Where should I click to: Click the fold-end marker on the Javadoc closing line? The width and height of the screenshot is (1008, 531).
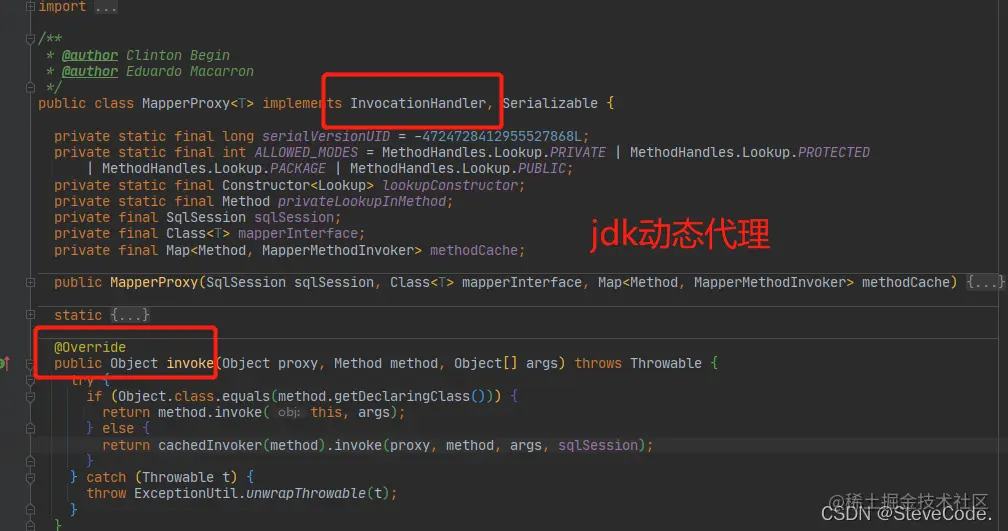30,87
